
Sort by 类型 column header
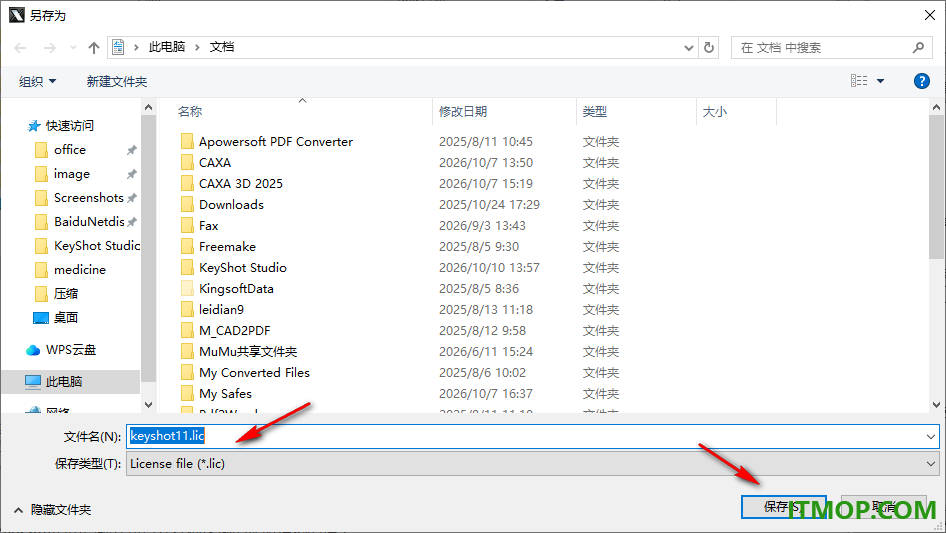coord(594,112)
